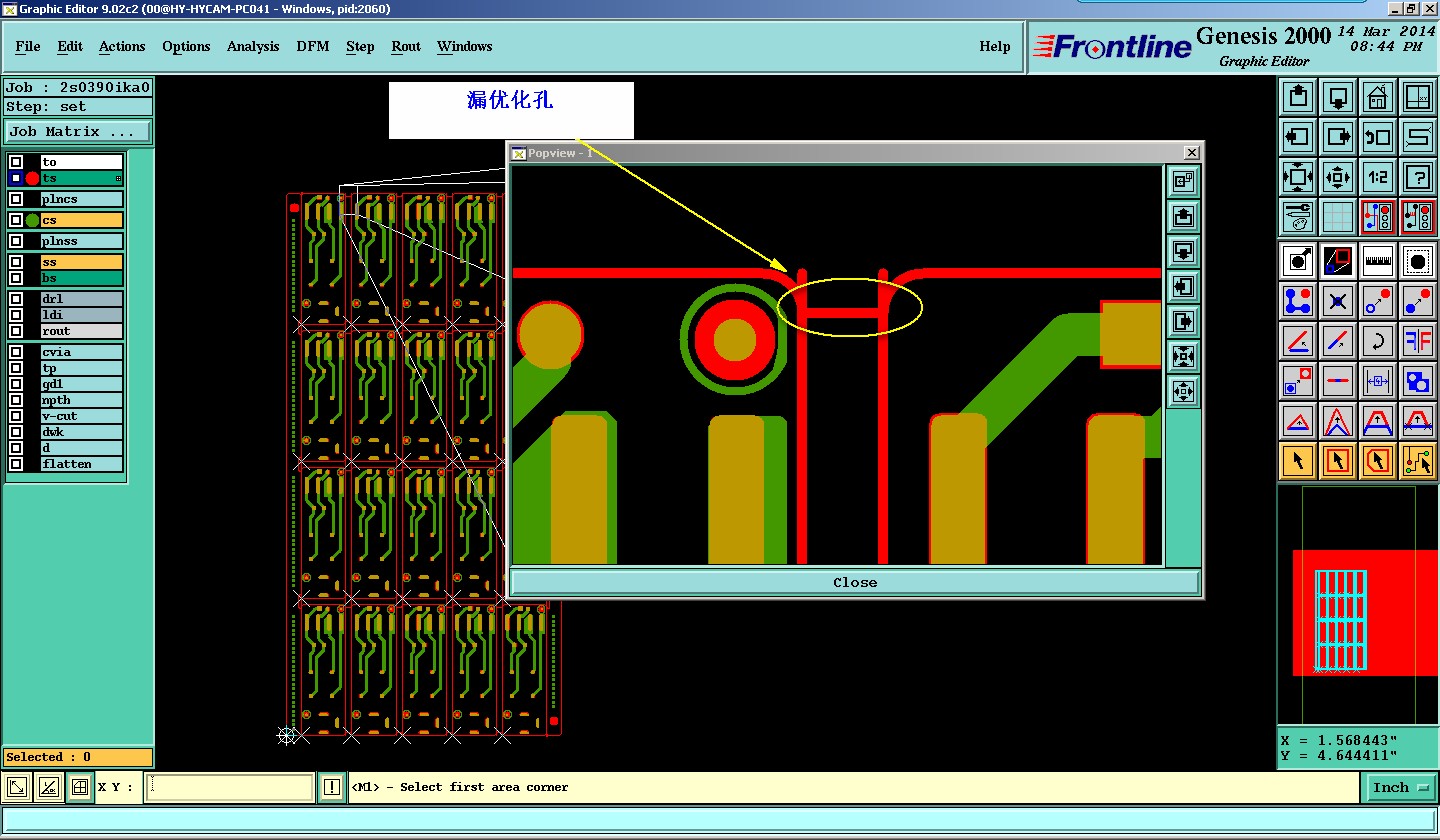1440x840 pixels.
Task: Click the blue X intersection icon
Action: click(x=1338, y=300)
